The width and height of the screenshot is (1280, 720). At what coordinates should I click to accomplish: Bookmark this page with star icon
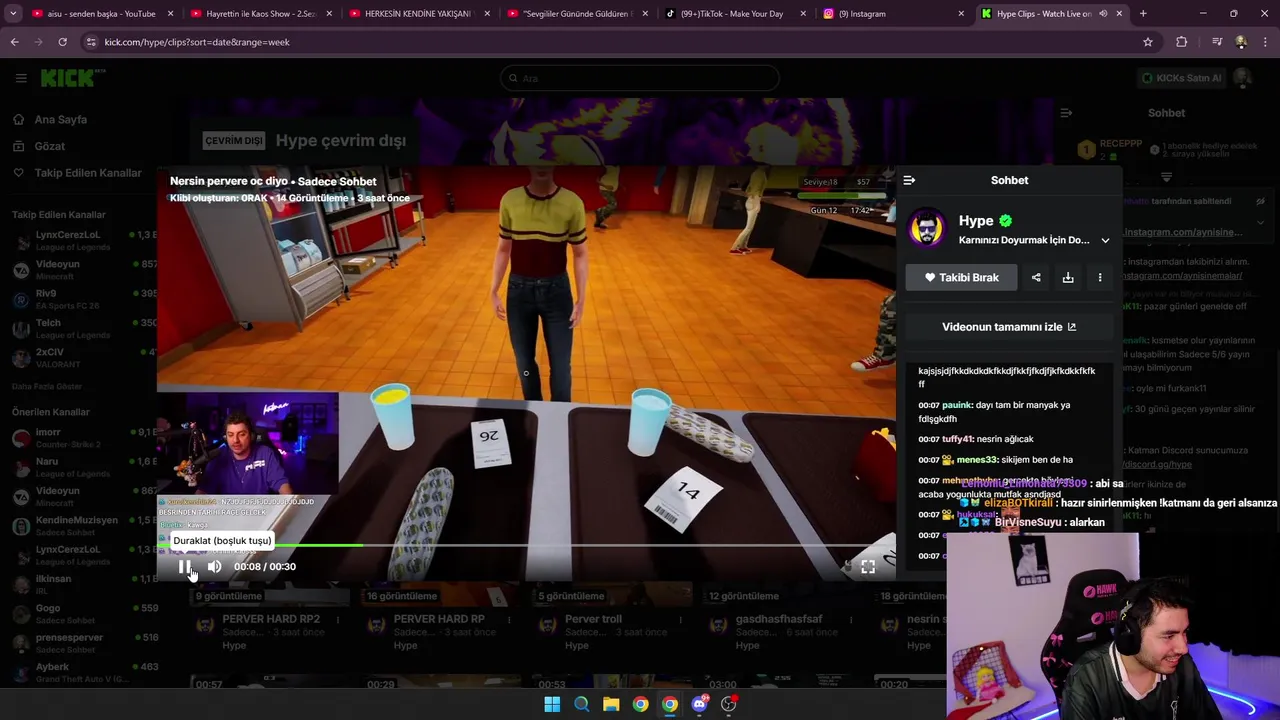1148,42
